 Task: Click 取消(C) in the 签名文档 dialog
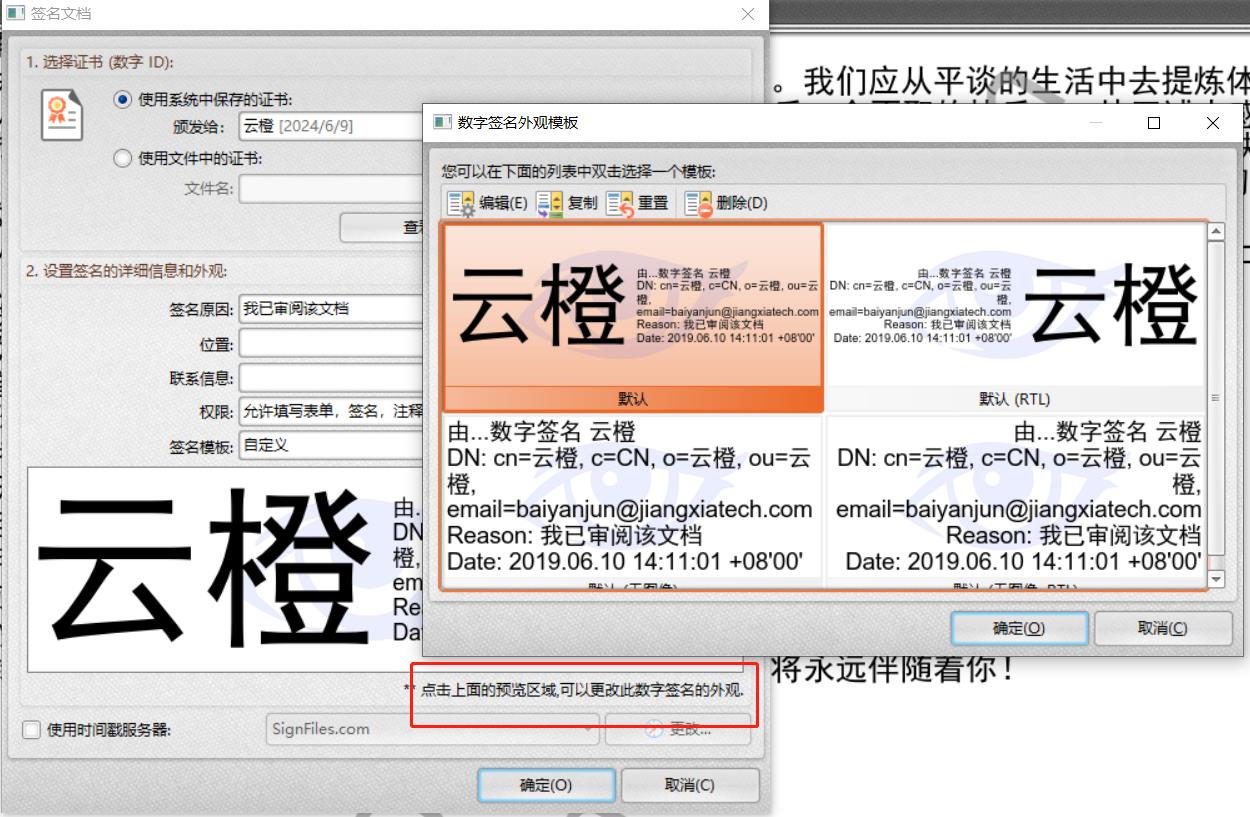click(690, 785)
